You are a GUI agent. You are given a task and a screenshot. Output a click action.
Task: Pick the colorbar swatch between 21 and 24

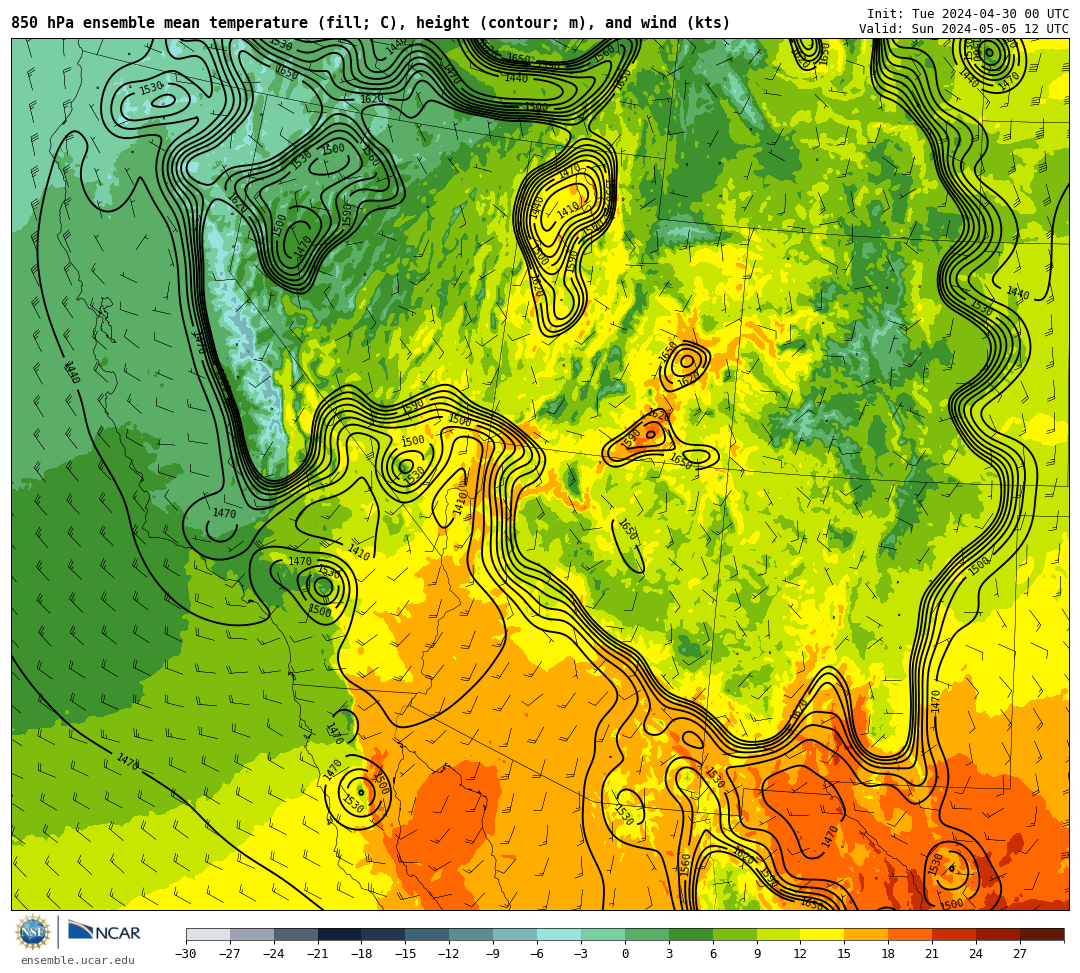(x=955, y=935)
